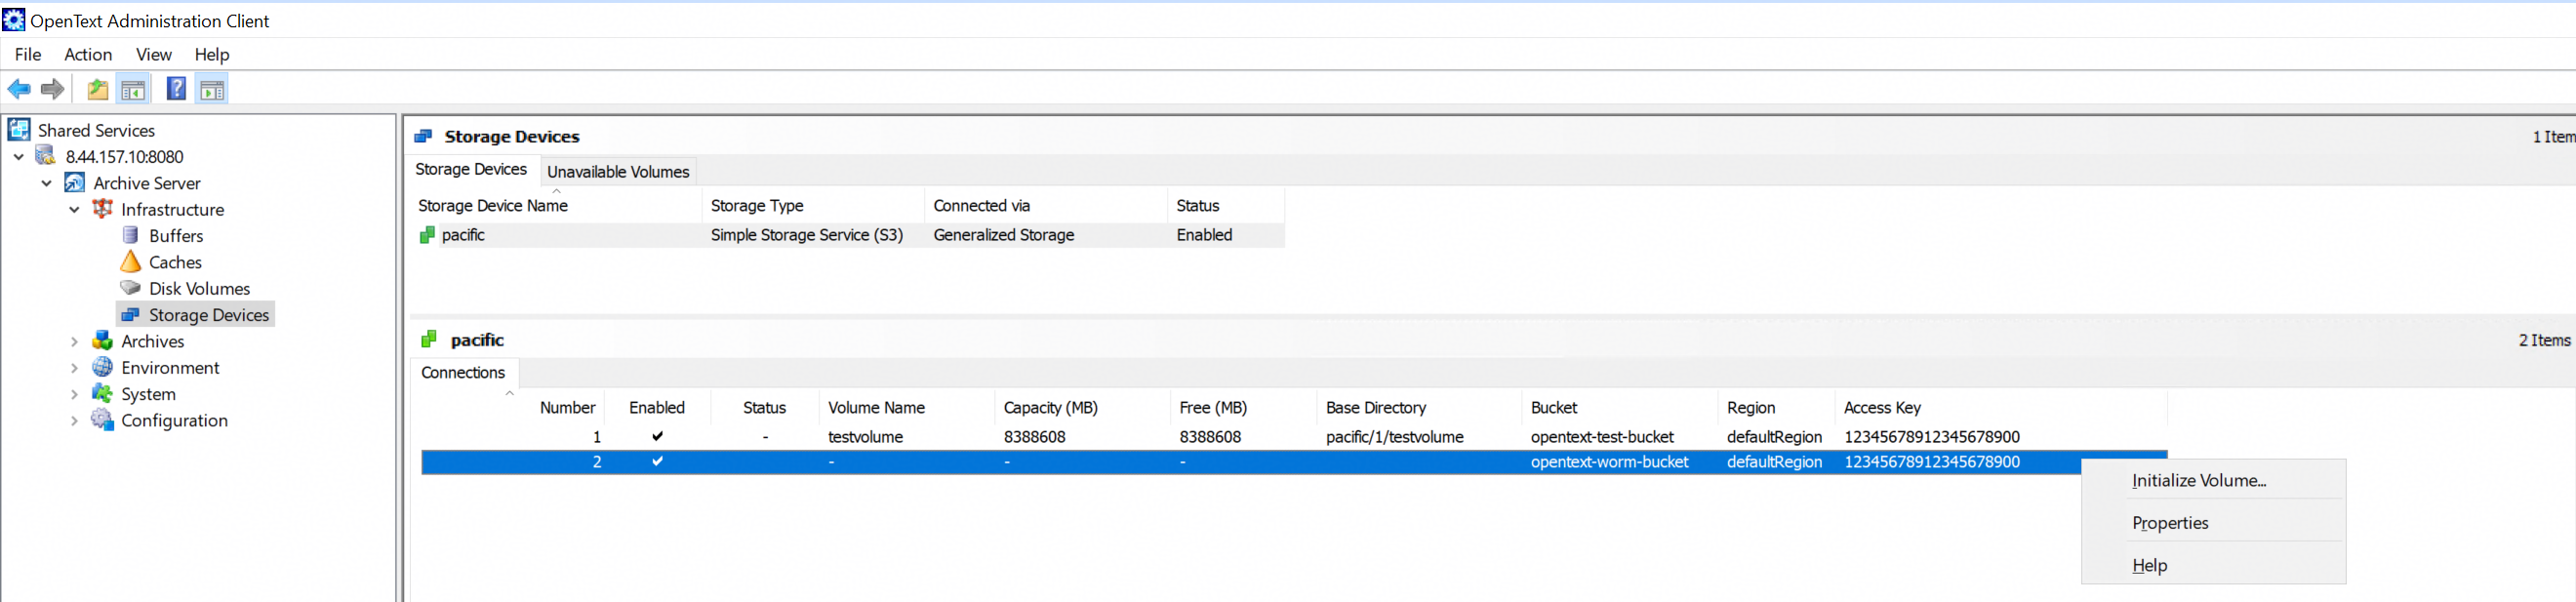This screenshot has height=602, width=2576.
Task: Click the OpenText application title icon
Action: (x=14, y=19)
